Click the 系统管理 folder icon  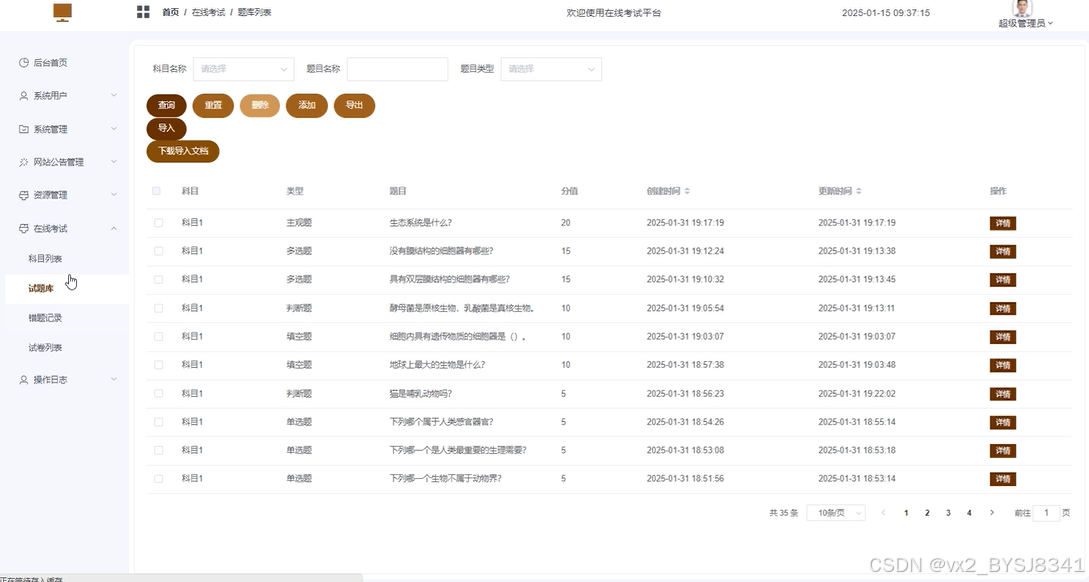coord(24,129)
